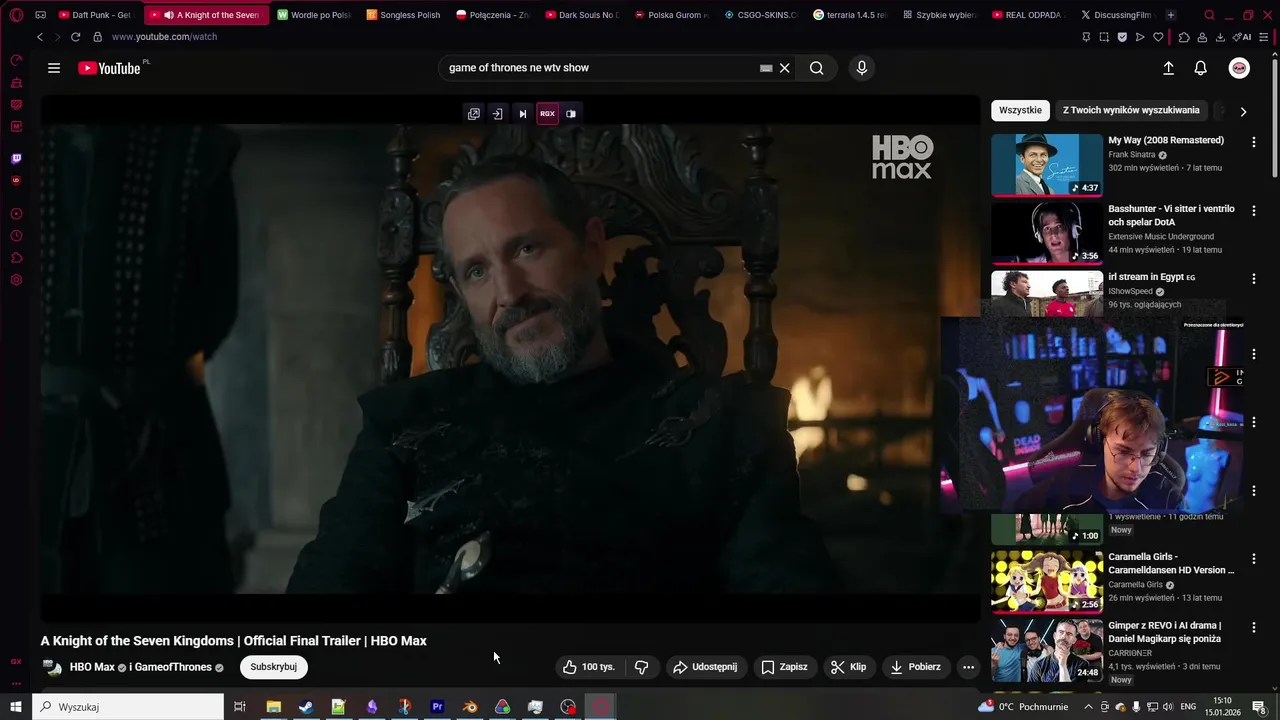Toggle the RGX video enhancement

(x=547, y=114)
